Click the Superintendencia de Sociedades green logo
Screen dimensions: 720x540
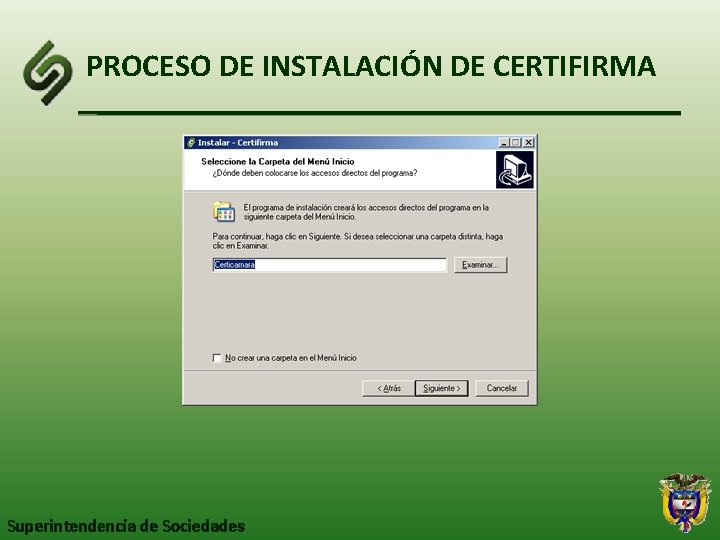coord(48,73)
